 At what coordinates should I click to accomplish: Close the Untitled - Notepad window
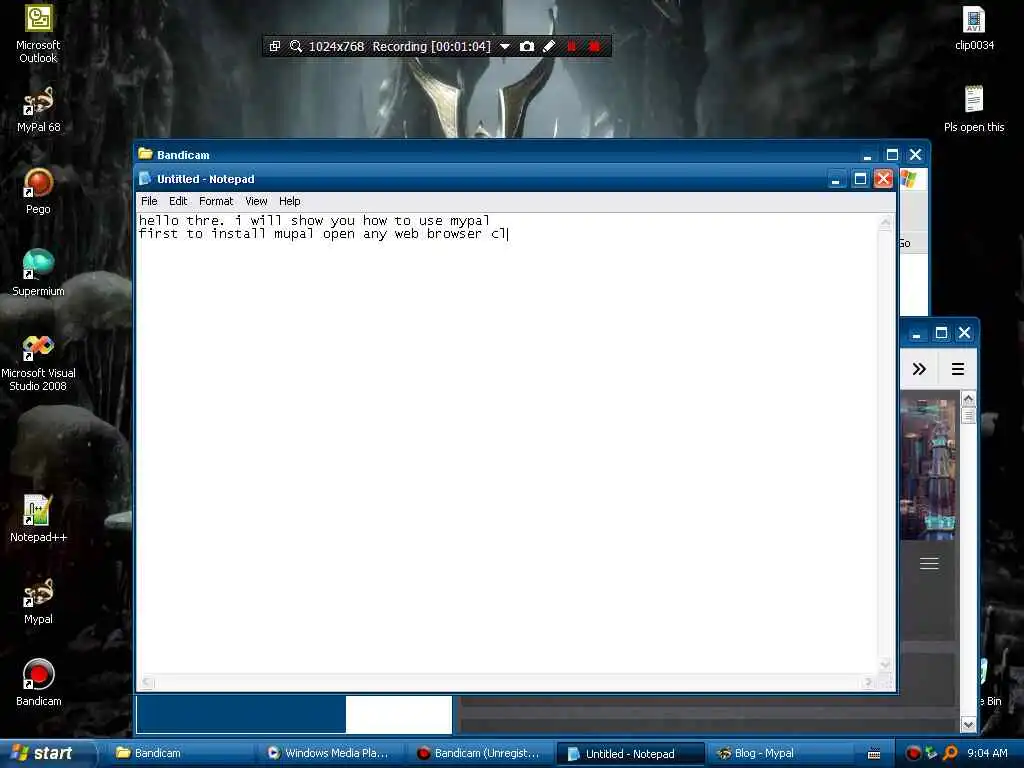click(884, 179)
